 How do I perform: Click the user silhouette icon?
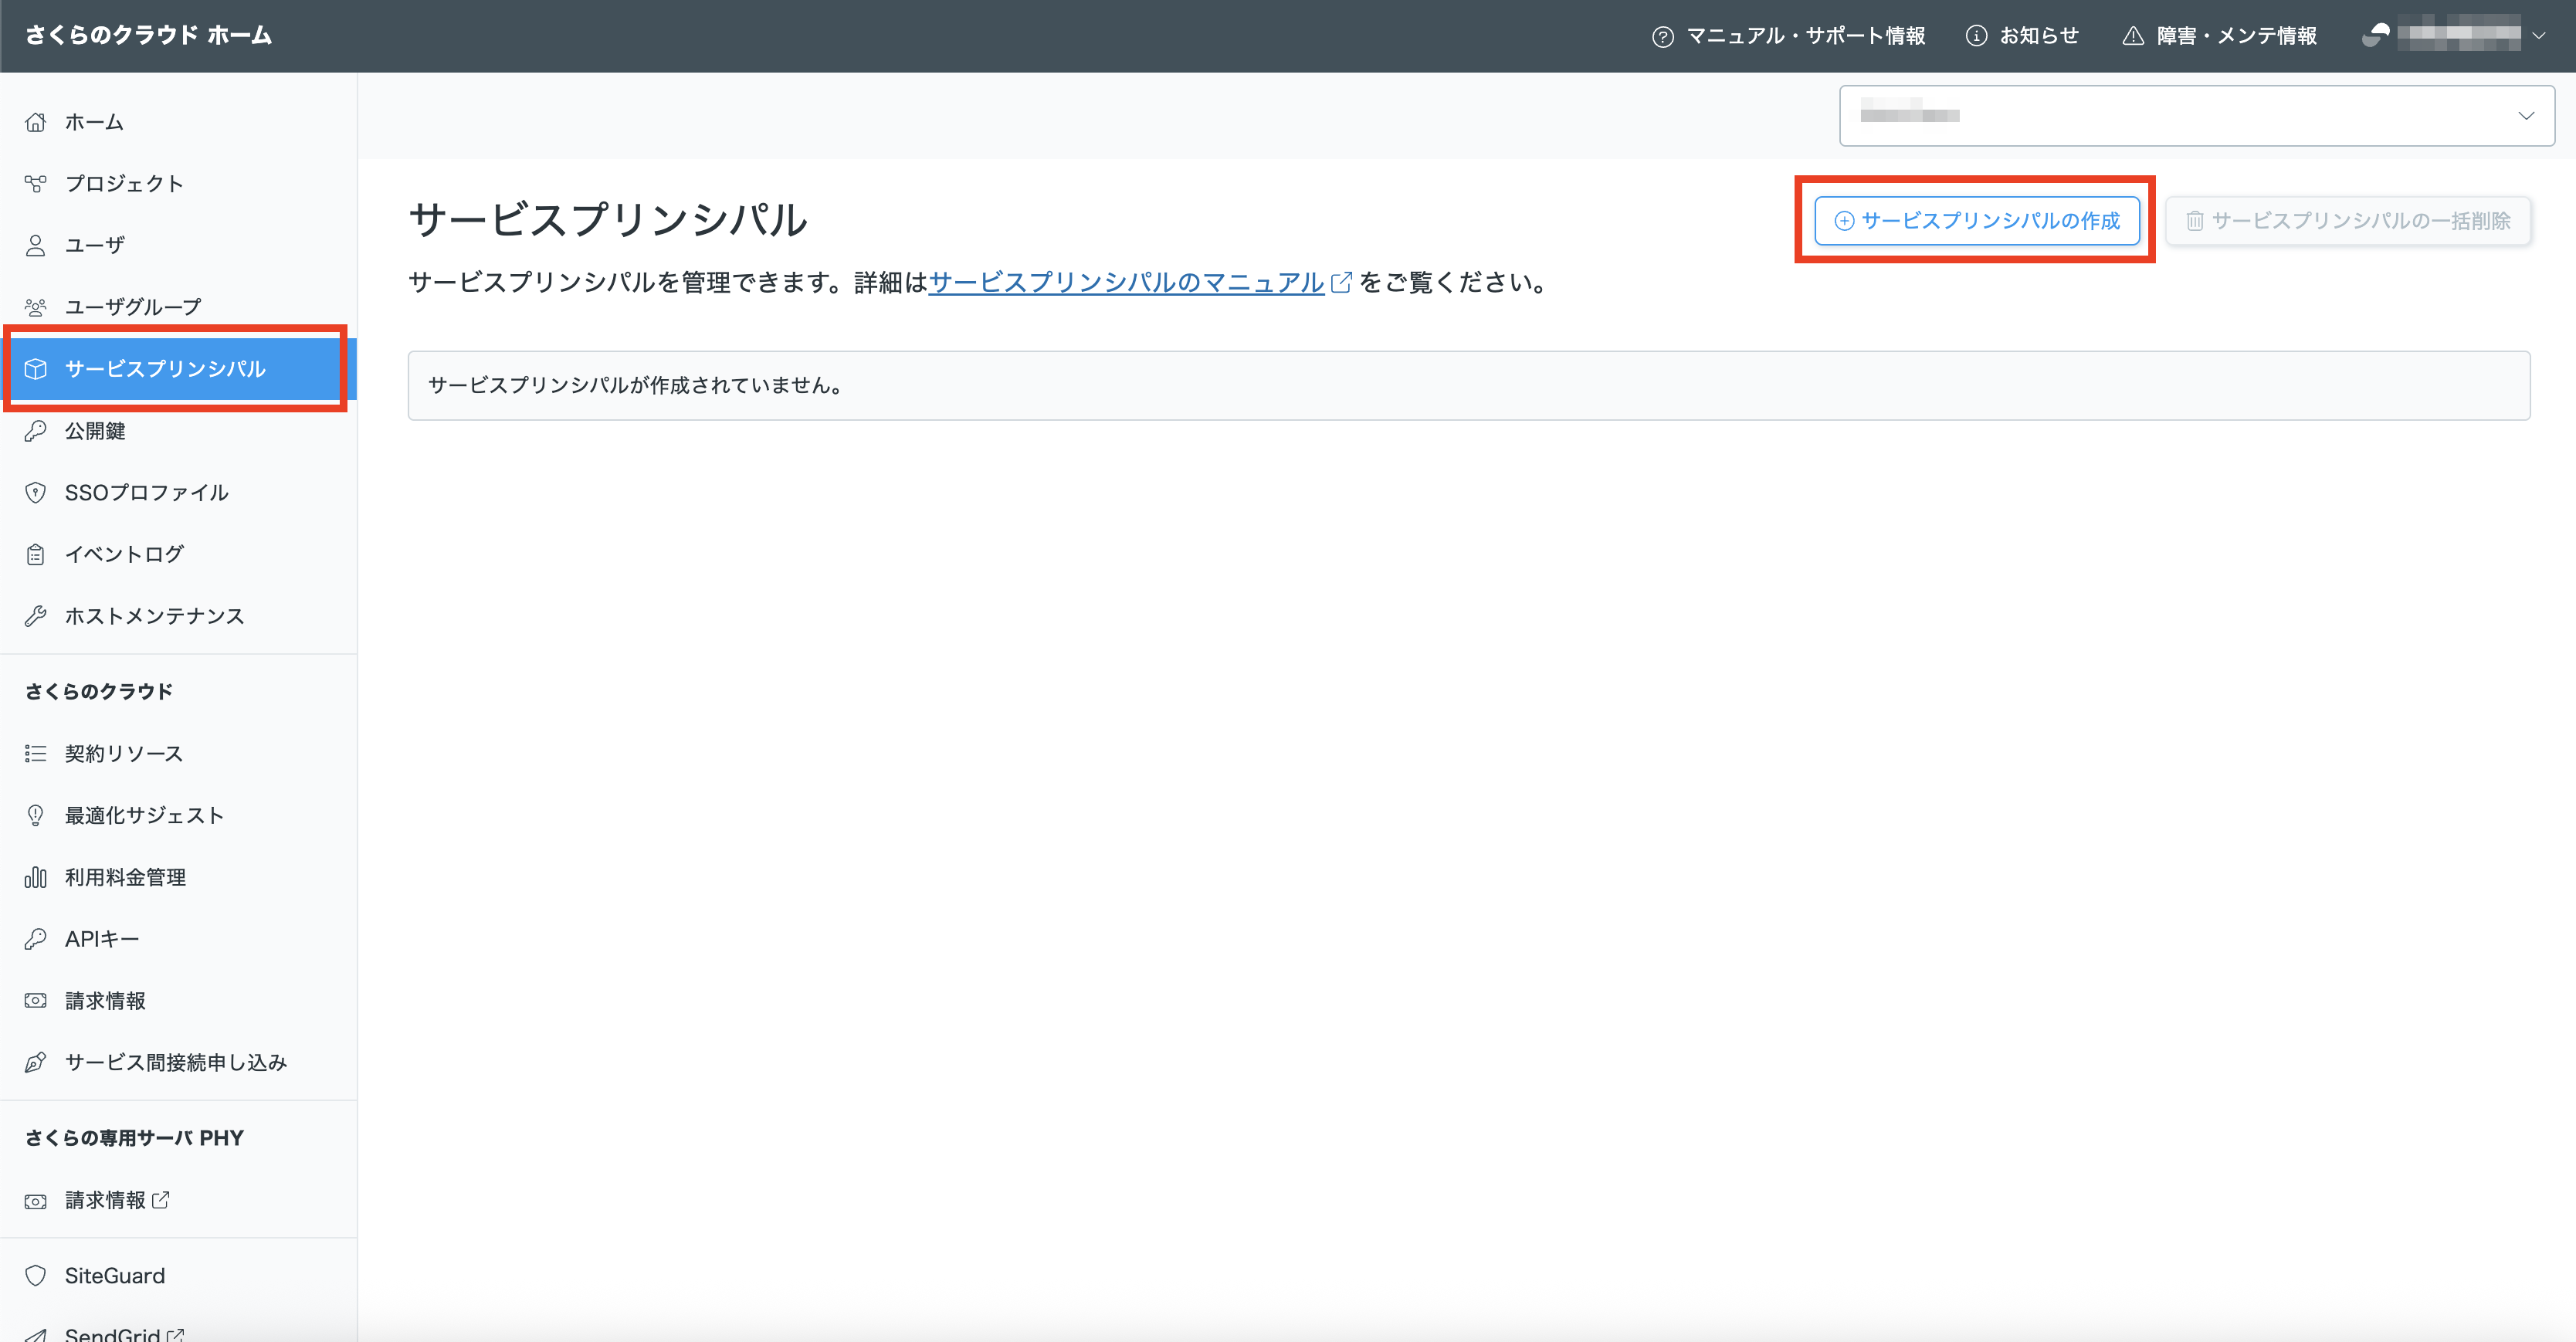[36, 246]
